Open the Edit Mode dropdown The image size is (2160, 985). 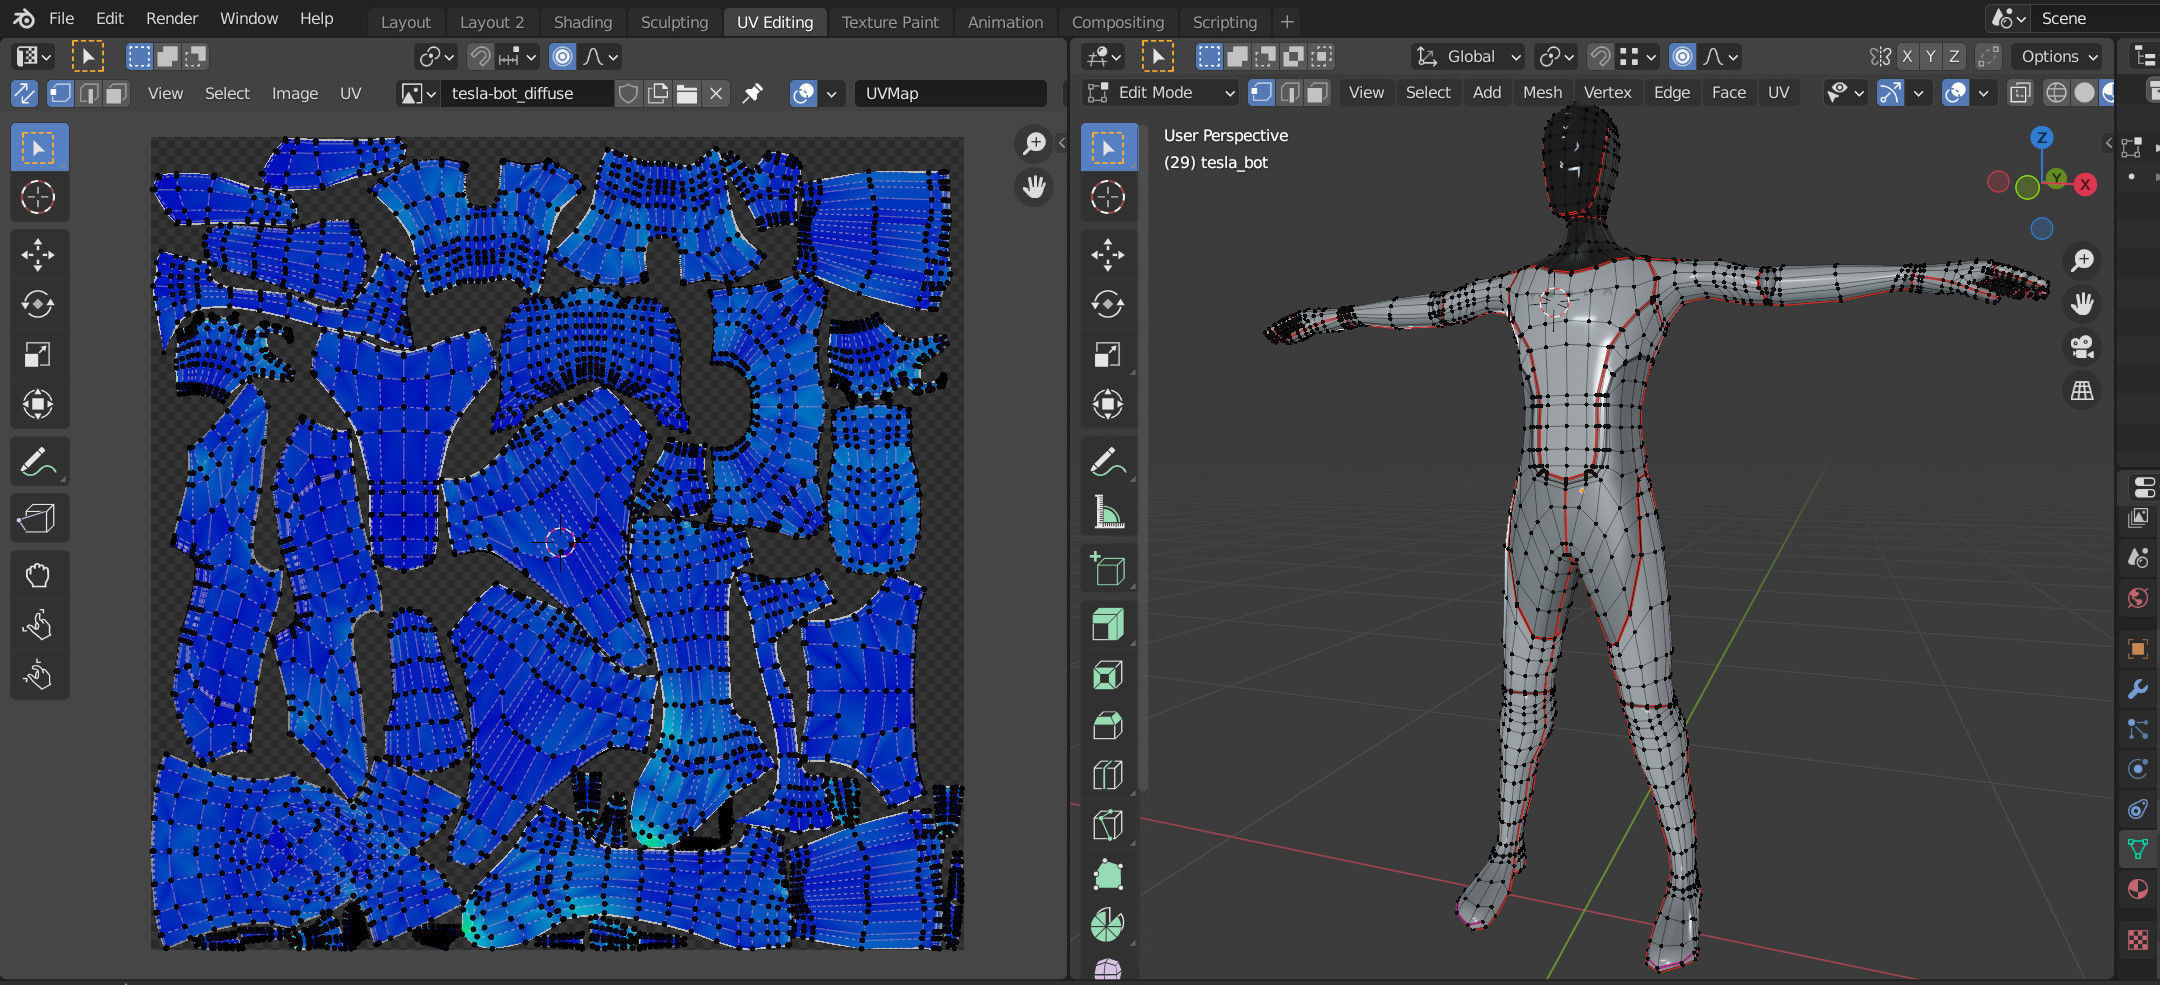click(1162, 93)
